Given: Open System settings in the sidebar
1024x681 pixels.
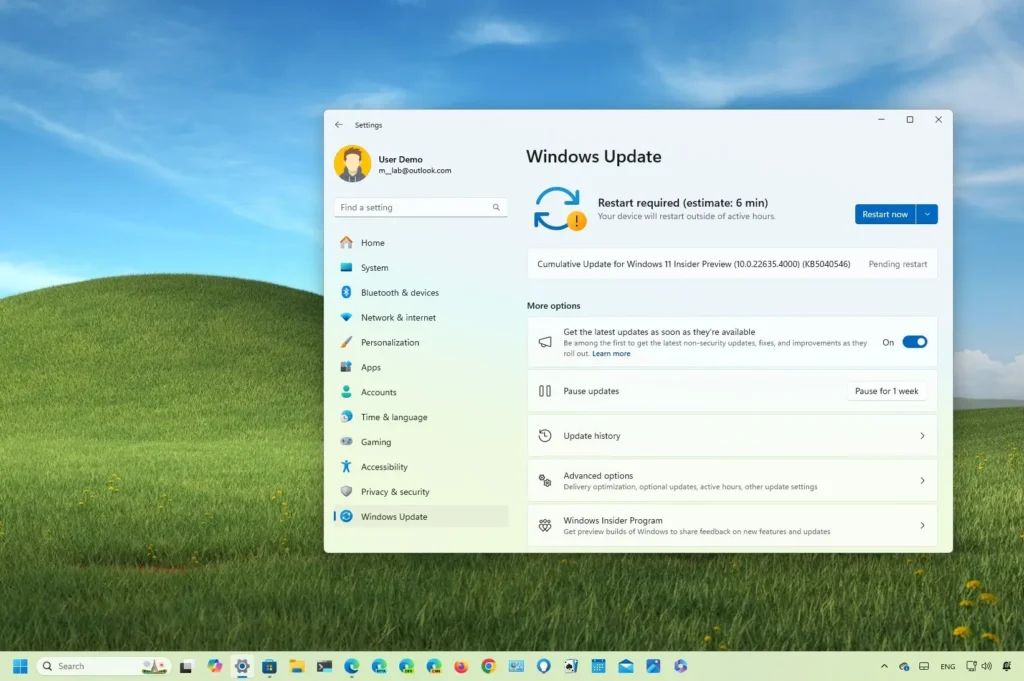Looking at the screenshot, I should (x=421, y=268).
